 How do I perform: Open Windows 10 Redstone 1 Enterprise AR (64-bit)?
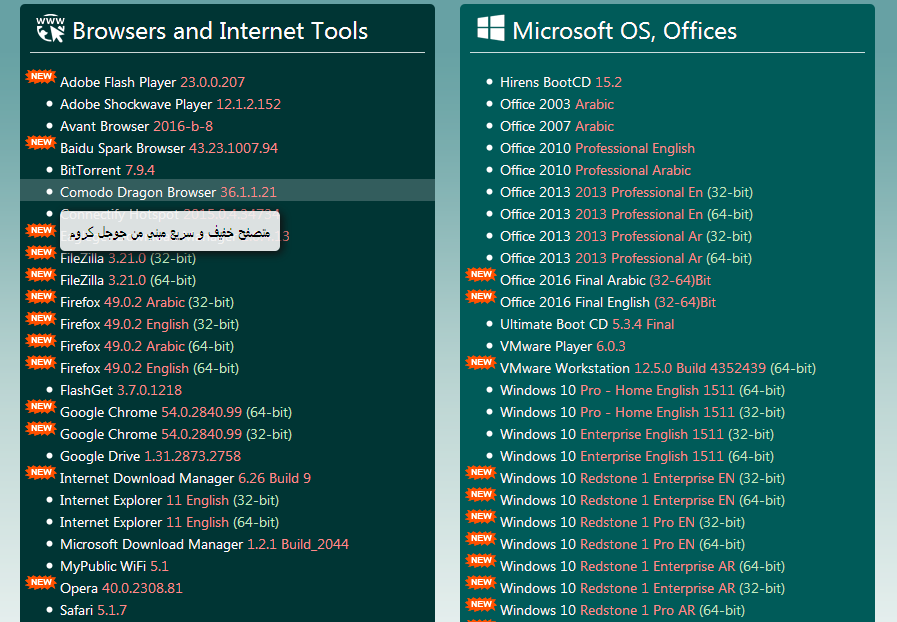[642, 566]
